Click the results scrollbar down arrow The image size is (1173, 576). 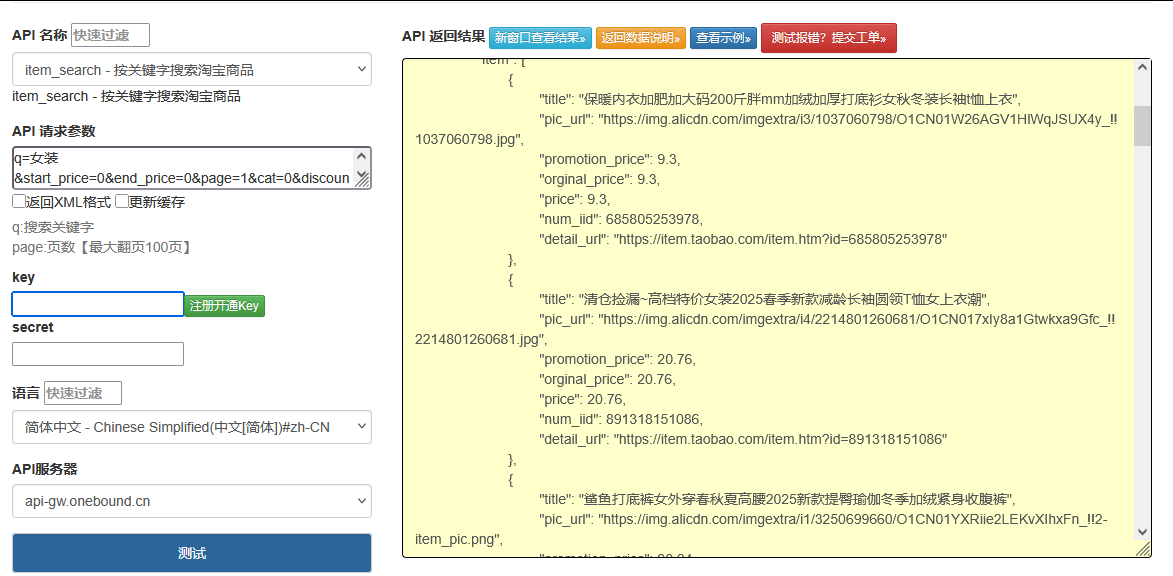point(1142,530)
